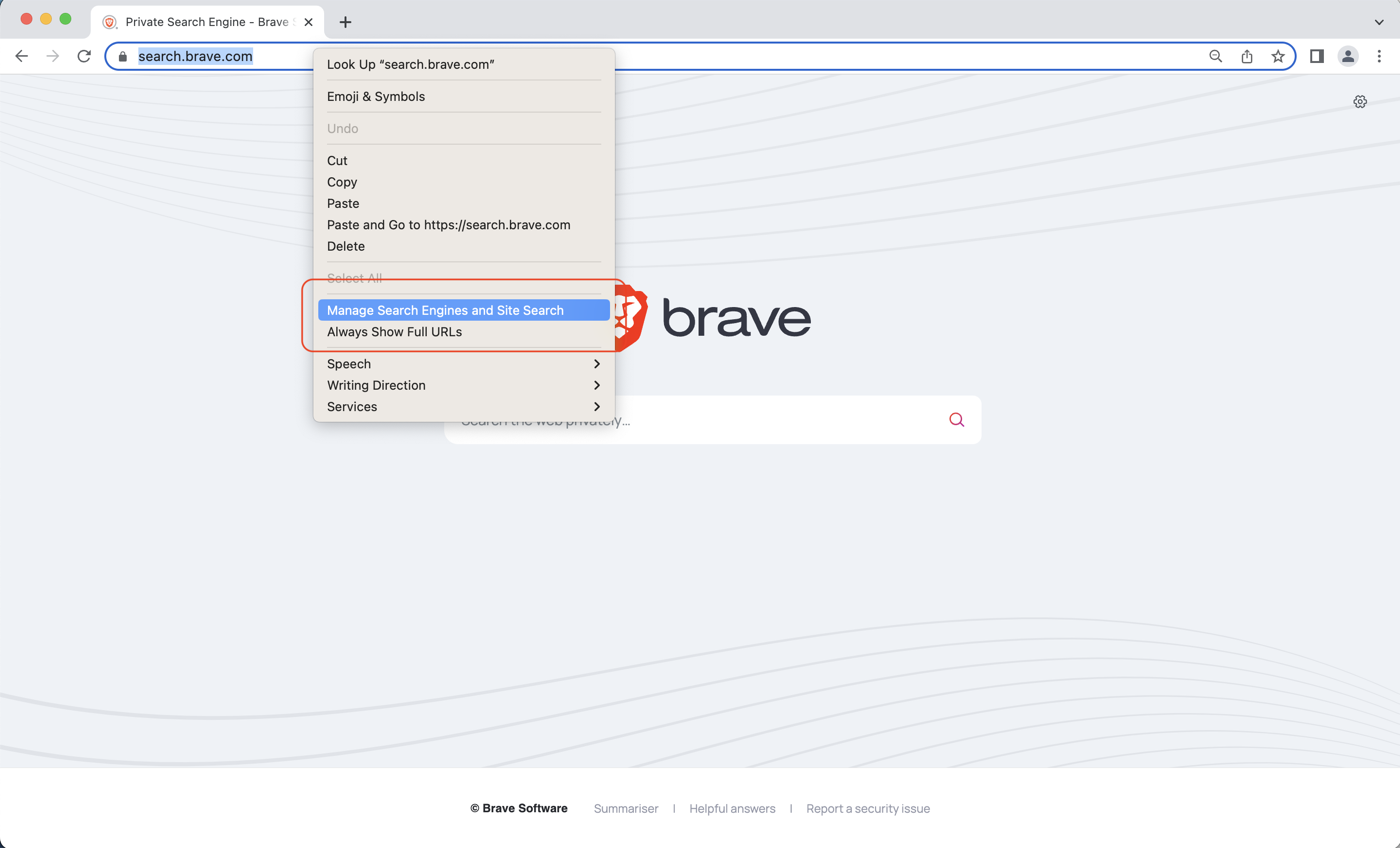Image resolution: width=1400 pixels, height=848 pixels.
Task: Choose Always Show Full URLs
Action: [394, 332]
